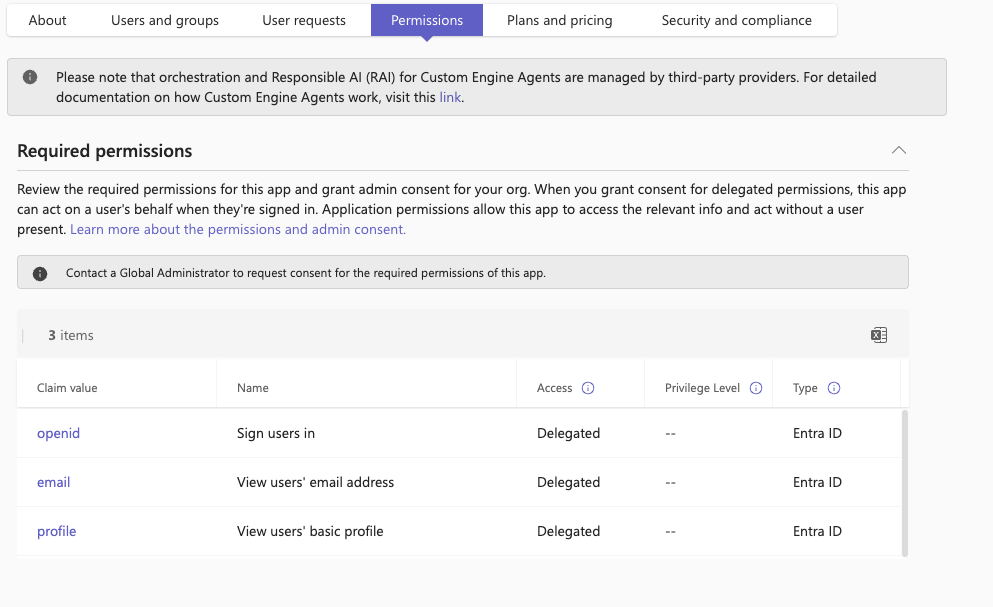The image size is (993, 607).
Task: Open the profile claim value
Action: [56, 531]
